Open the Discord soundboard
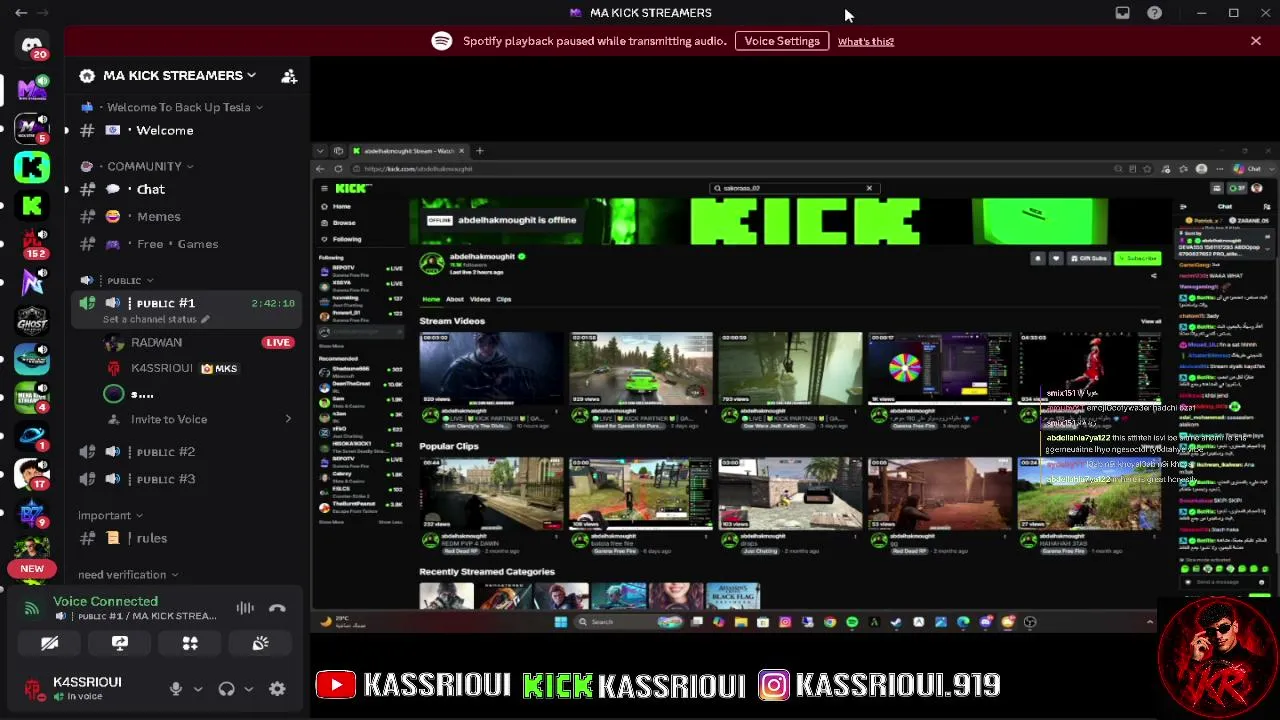The image size is (1280, 720). [260, 644]
